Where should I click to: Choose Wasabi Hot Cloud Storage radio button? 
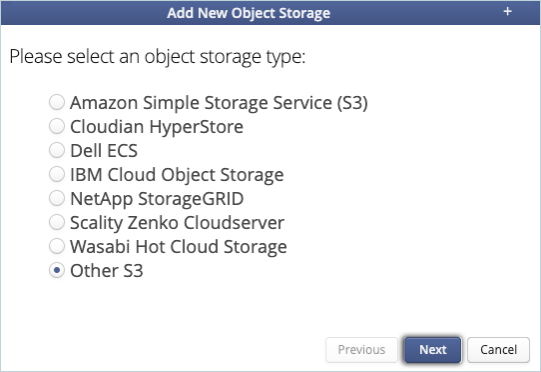(x=57, y=246)
